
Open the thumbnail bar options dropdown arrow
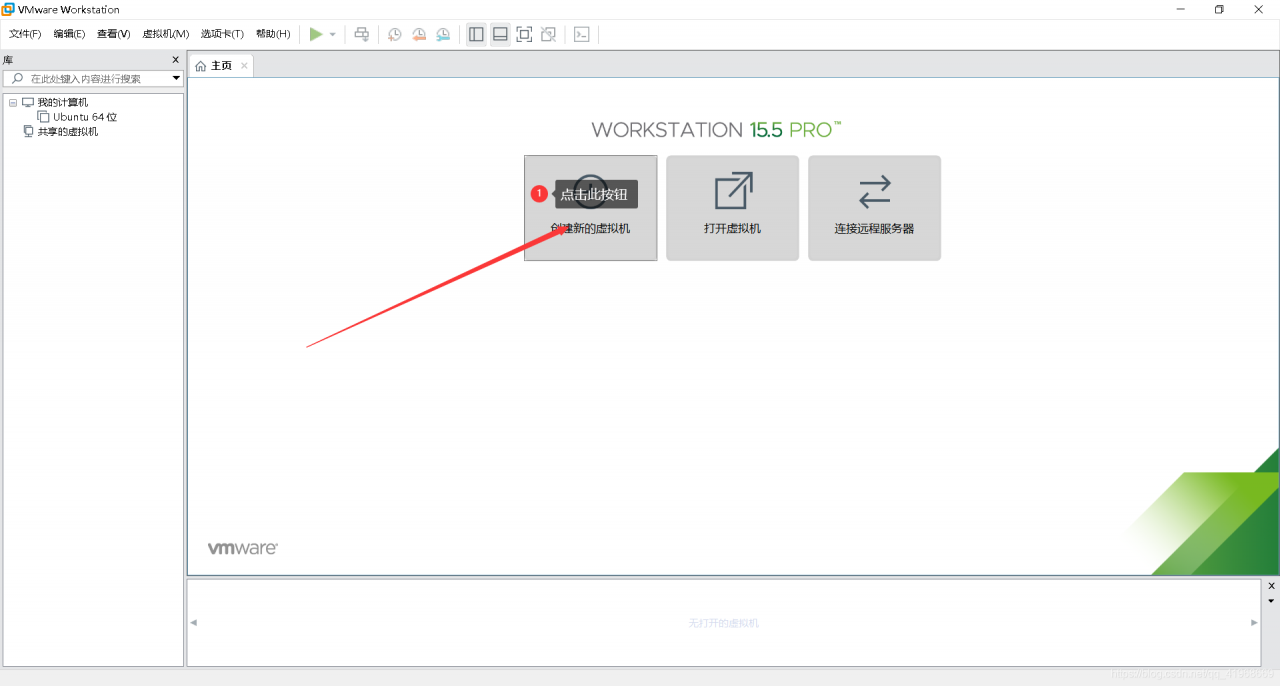tap(1272, 601)
